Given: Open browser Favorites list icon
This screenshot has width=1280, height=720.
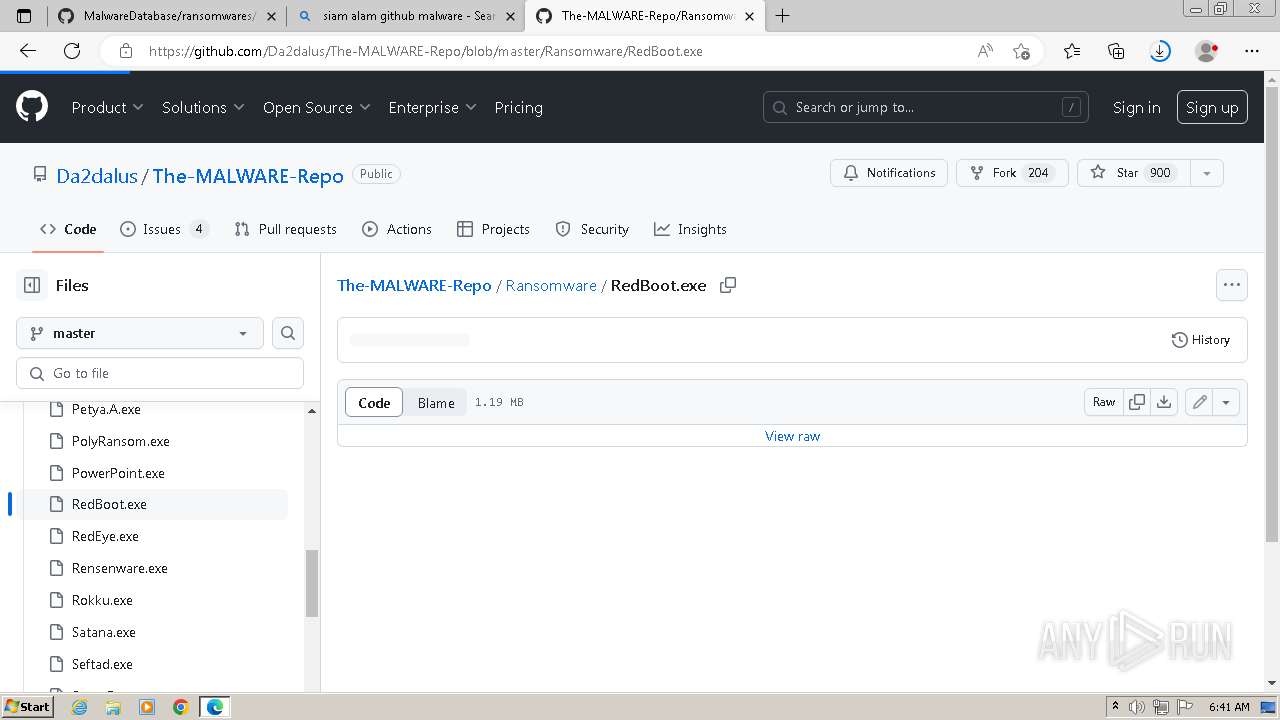Looking at the screenshot, I should click(x=1072, y=51).
